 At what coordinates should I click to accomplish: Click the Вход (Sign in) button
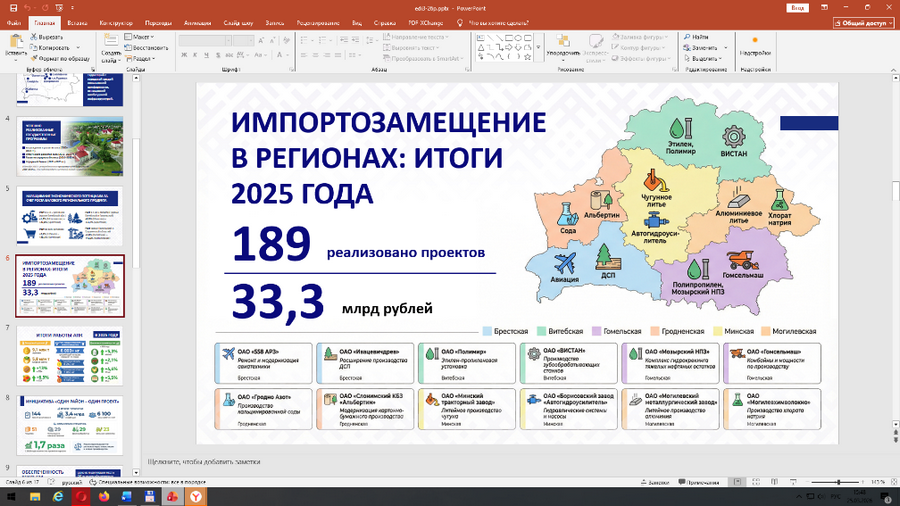click(x=798, y=7)
